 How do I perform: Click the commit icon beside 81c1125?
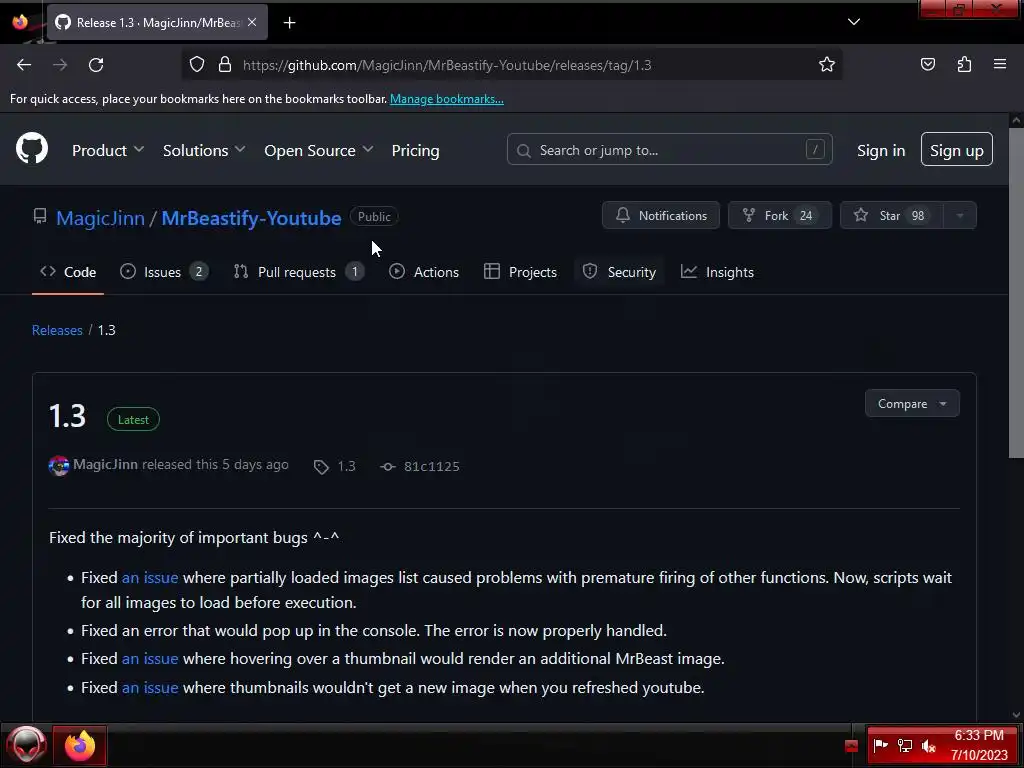point(388,467)
